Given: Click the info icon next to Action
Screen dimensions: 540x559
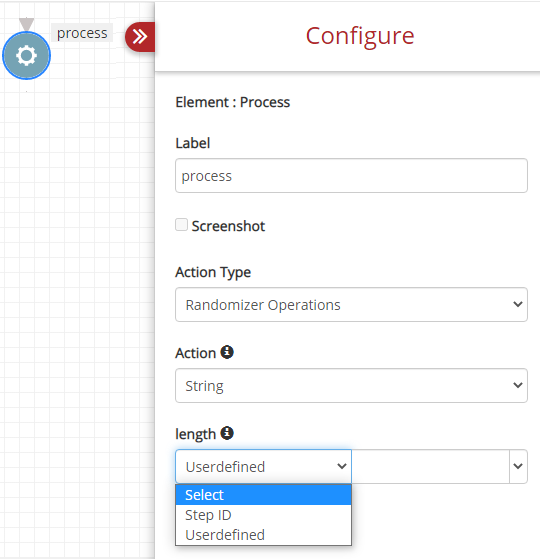Looking at the screenshot, I should (x=227, y=352).
